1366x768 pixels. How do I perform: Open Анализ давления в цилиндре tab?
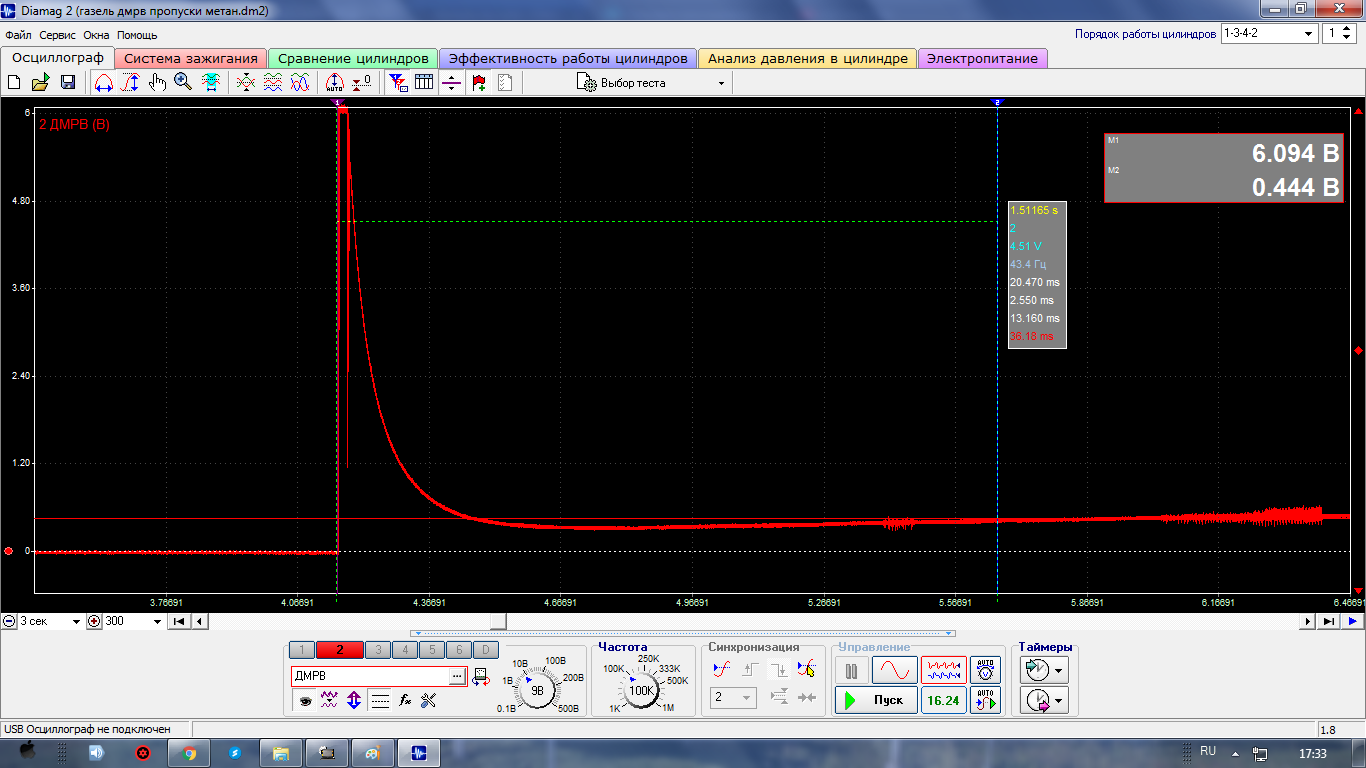point(808,59)
